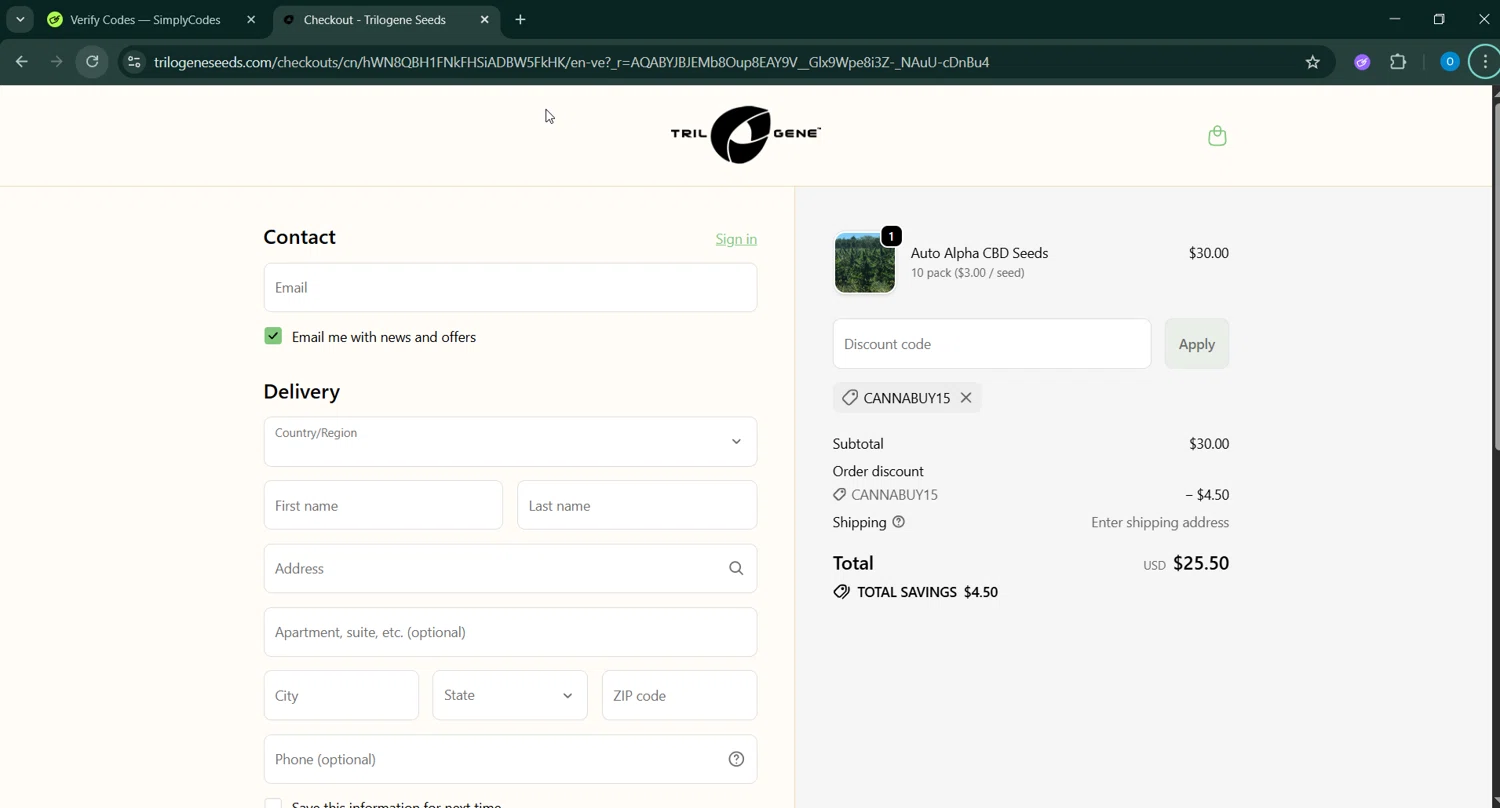Reload the checkout page
This screenshot has height=808, width=1500.
tap(92, 62)
